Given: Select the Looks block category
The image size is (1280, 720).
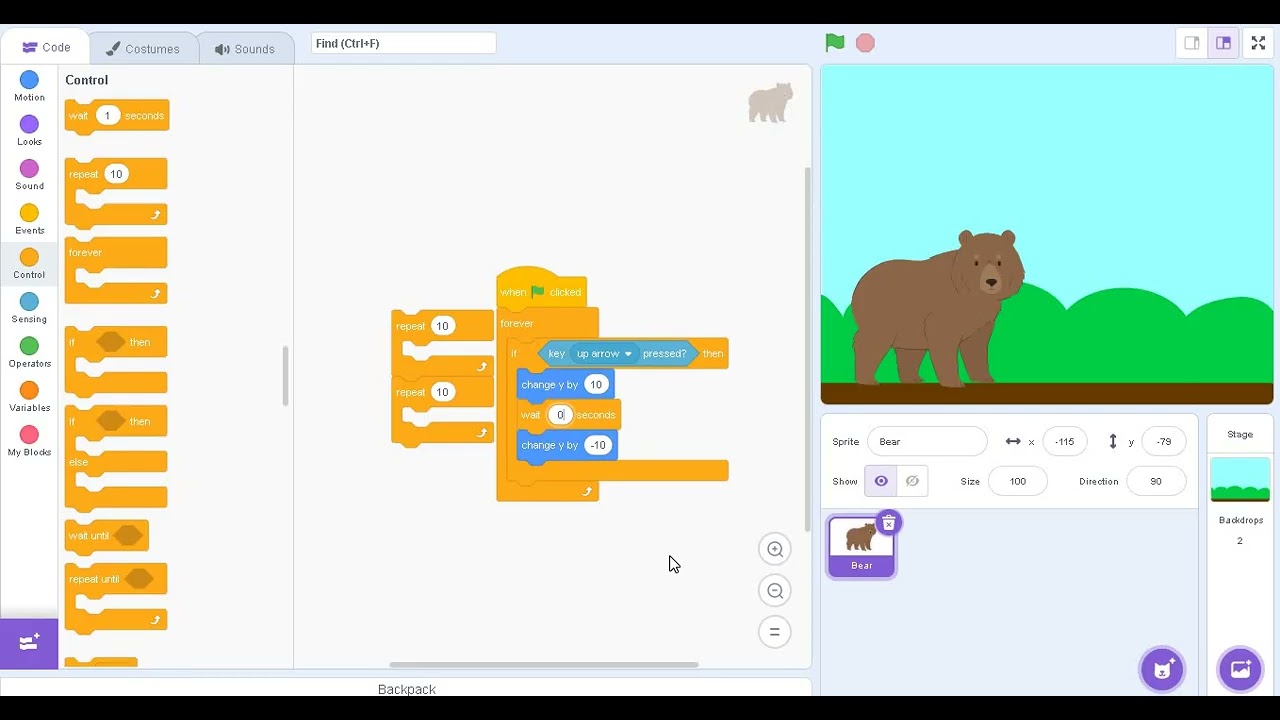Looking at the screenshot, I should (29, 130).
